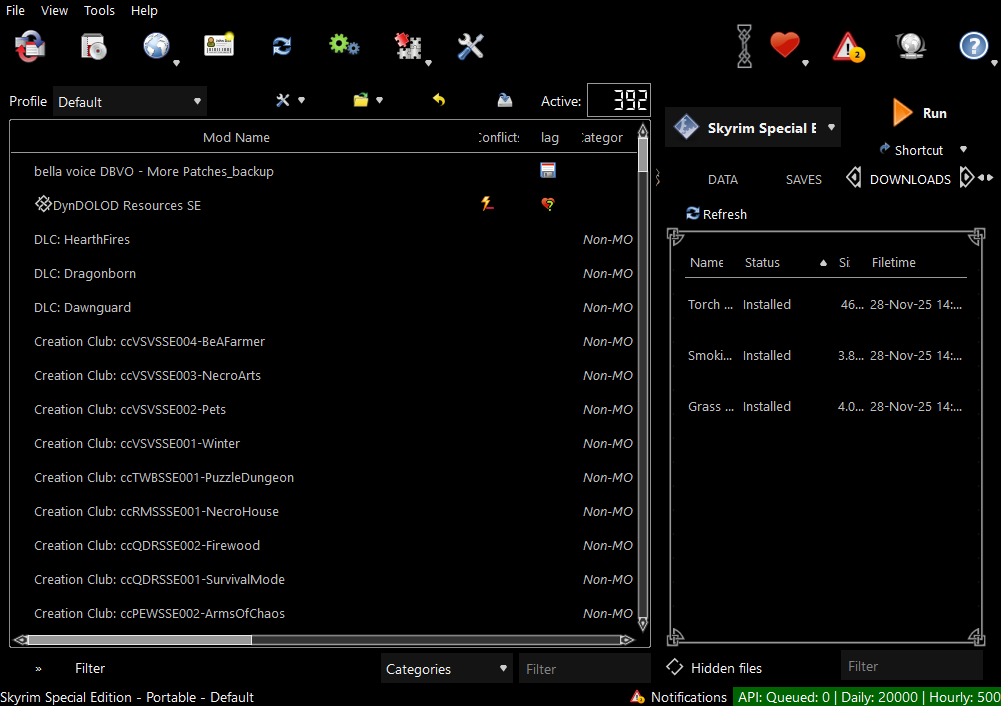
Task: Click the Filter field under the downloads list
Action: coord(911,666)
